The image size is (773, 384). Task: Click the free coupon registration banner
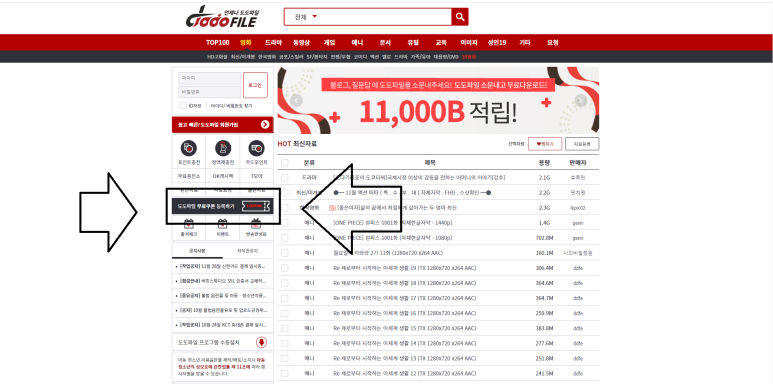[x=222, y=206]
